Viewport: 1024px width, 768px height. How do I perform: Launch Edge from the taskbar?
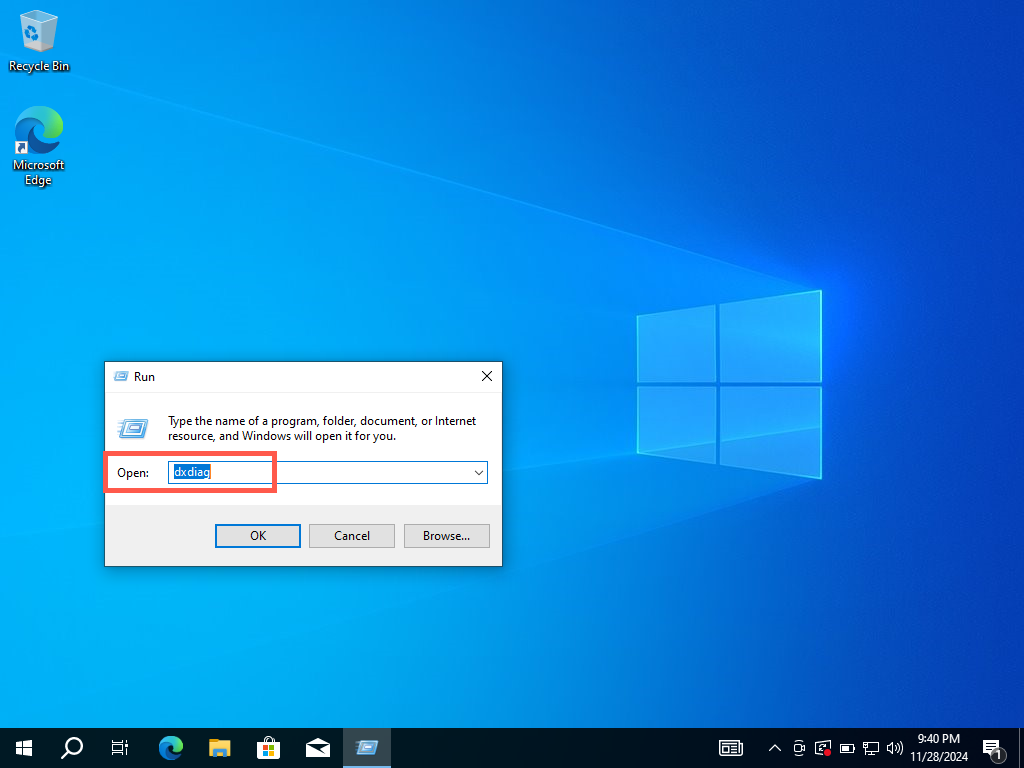point(171,747)
